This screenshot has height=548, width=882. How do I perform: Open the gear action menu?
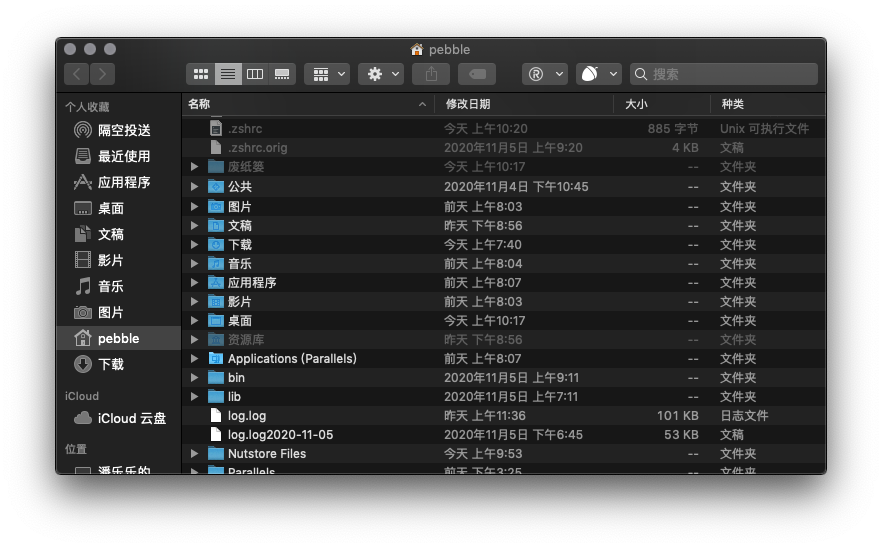(x=381, y=74)
